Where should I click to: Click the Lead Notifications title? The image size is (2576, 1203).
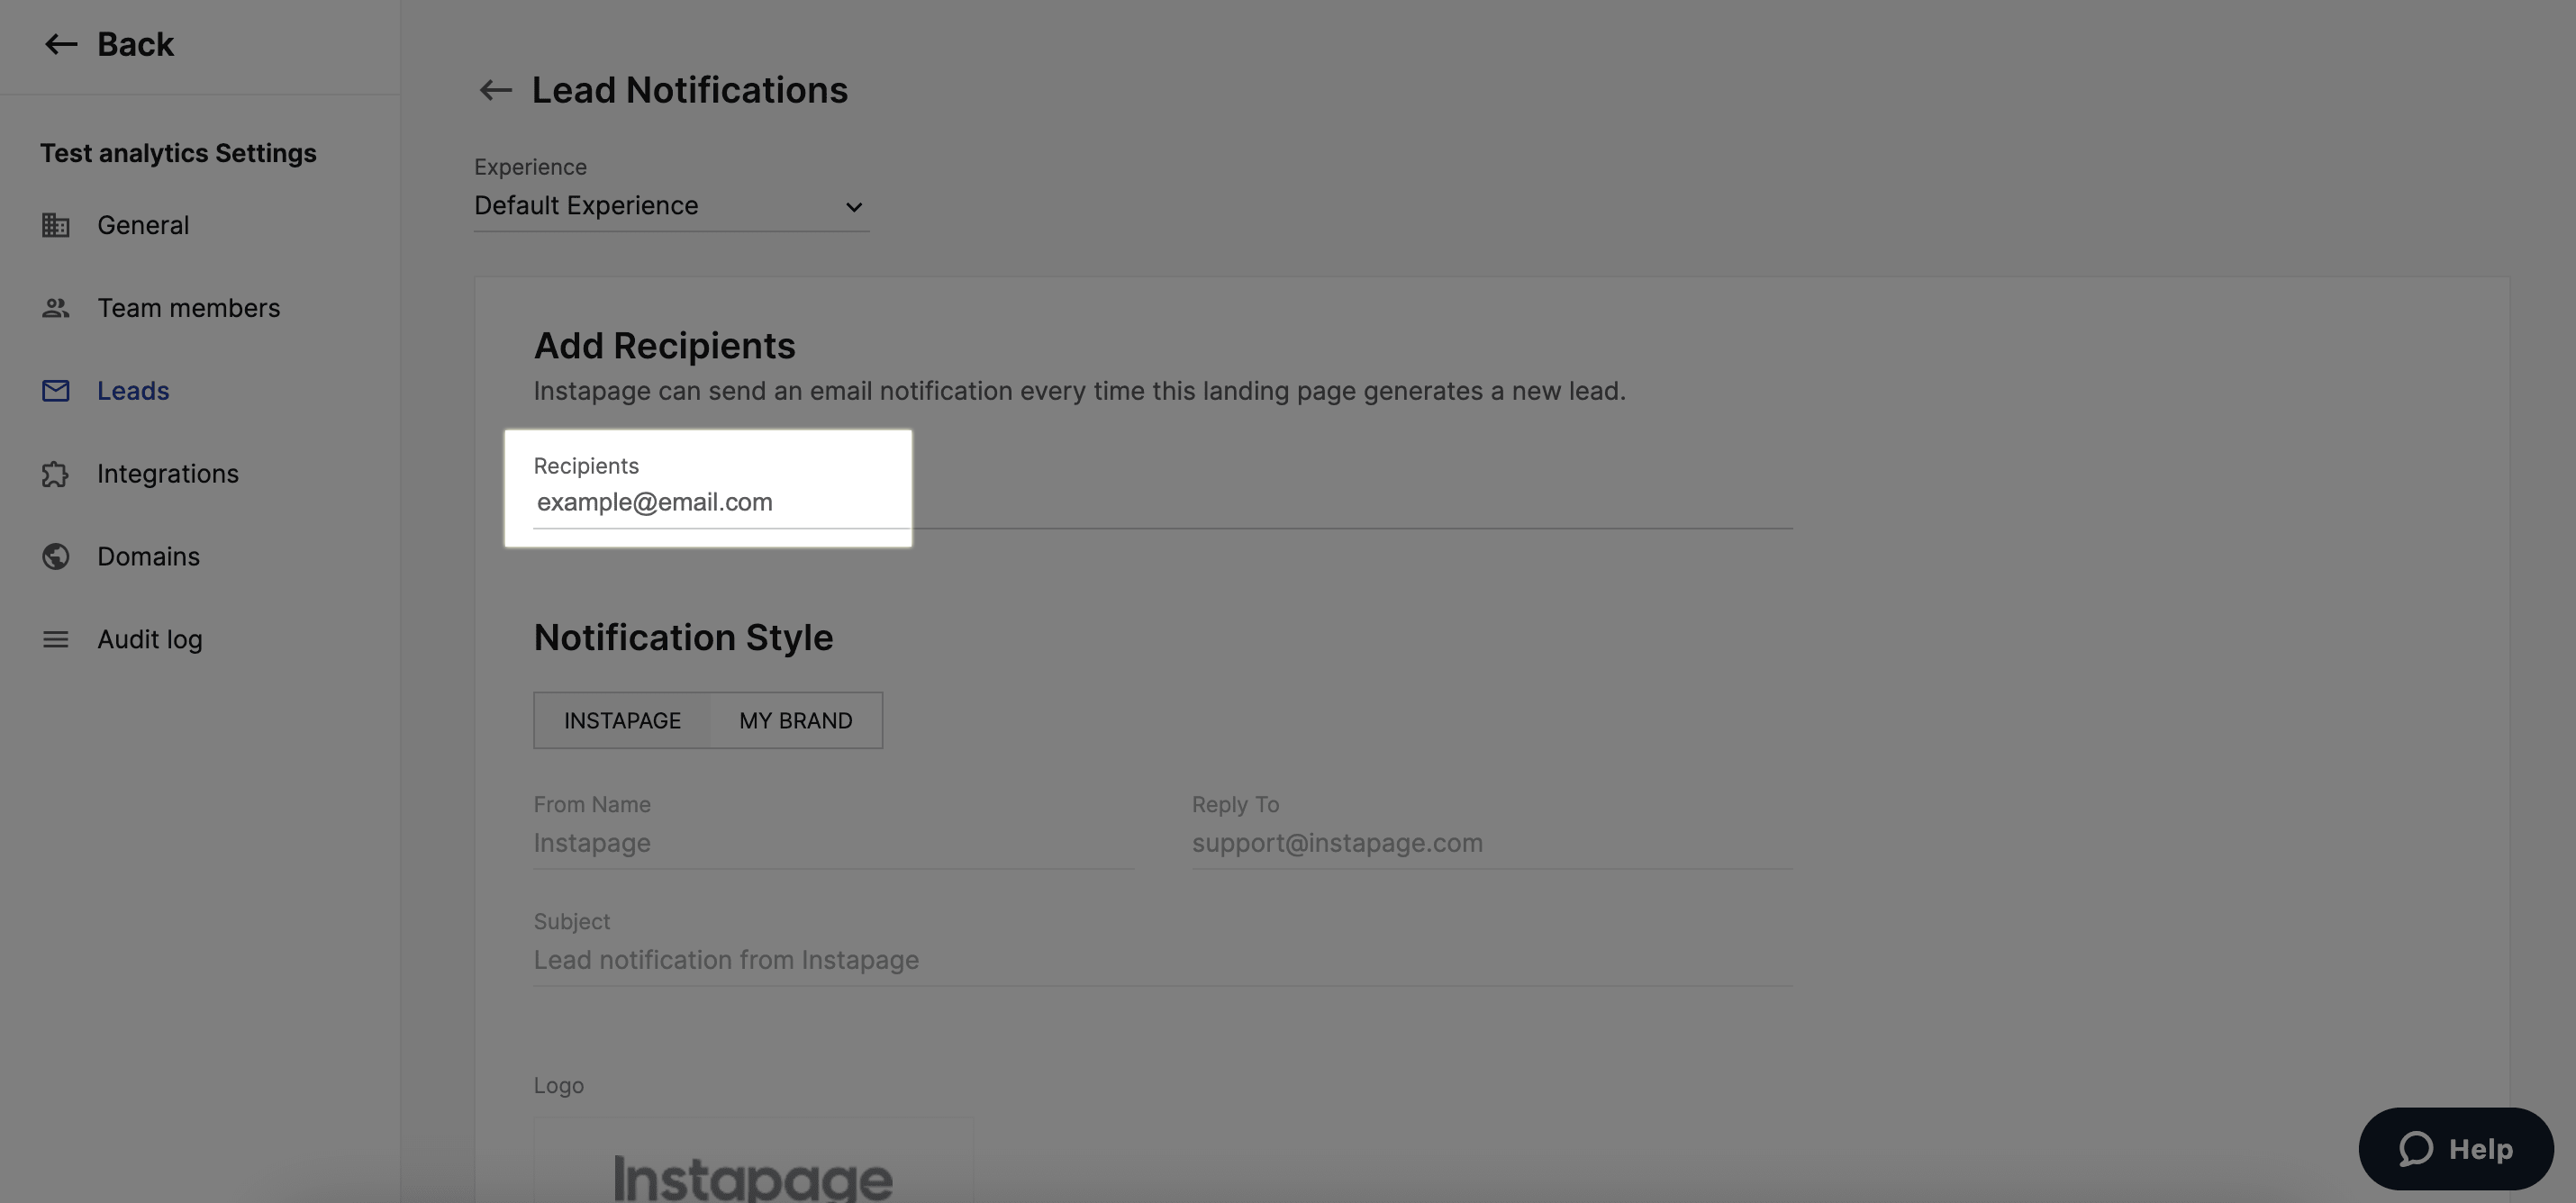pos(689,91)
